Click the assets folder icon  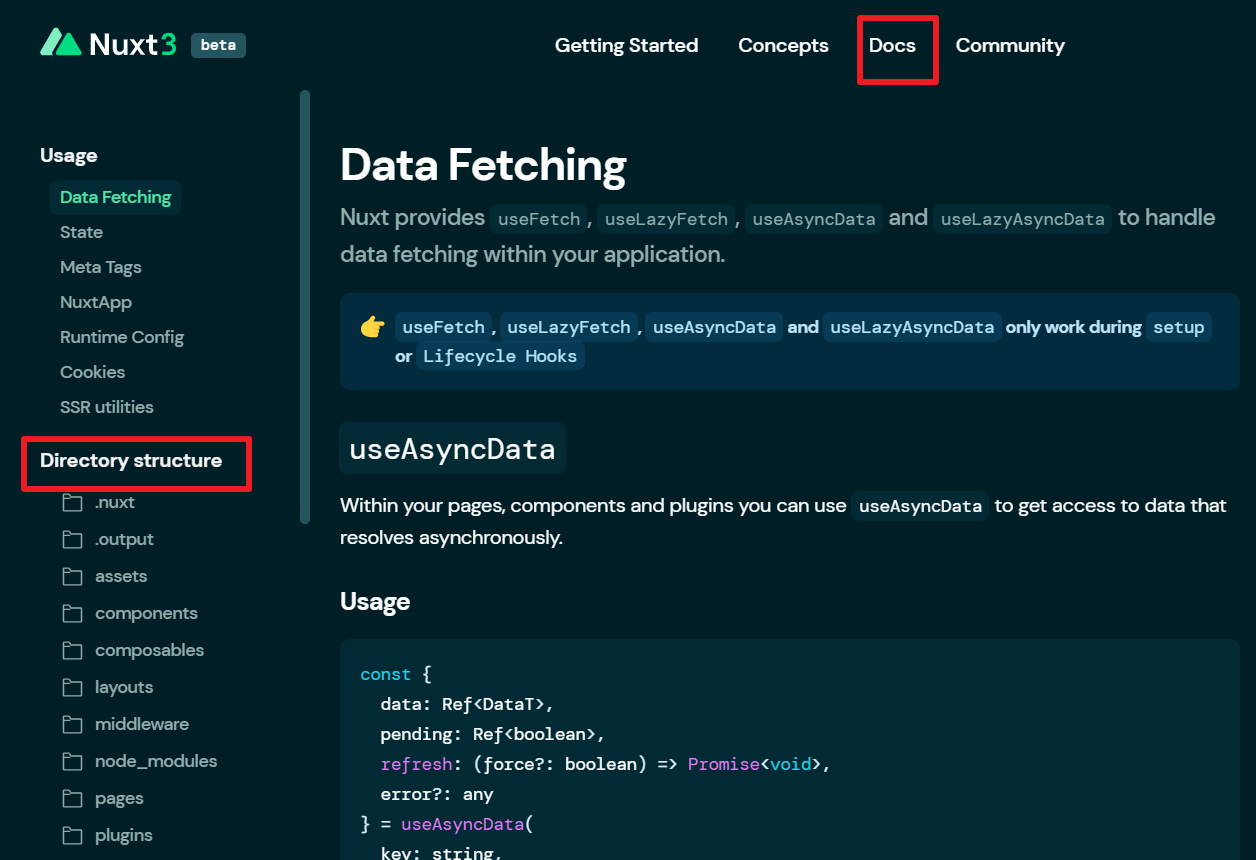tap(72, 576)
